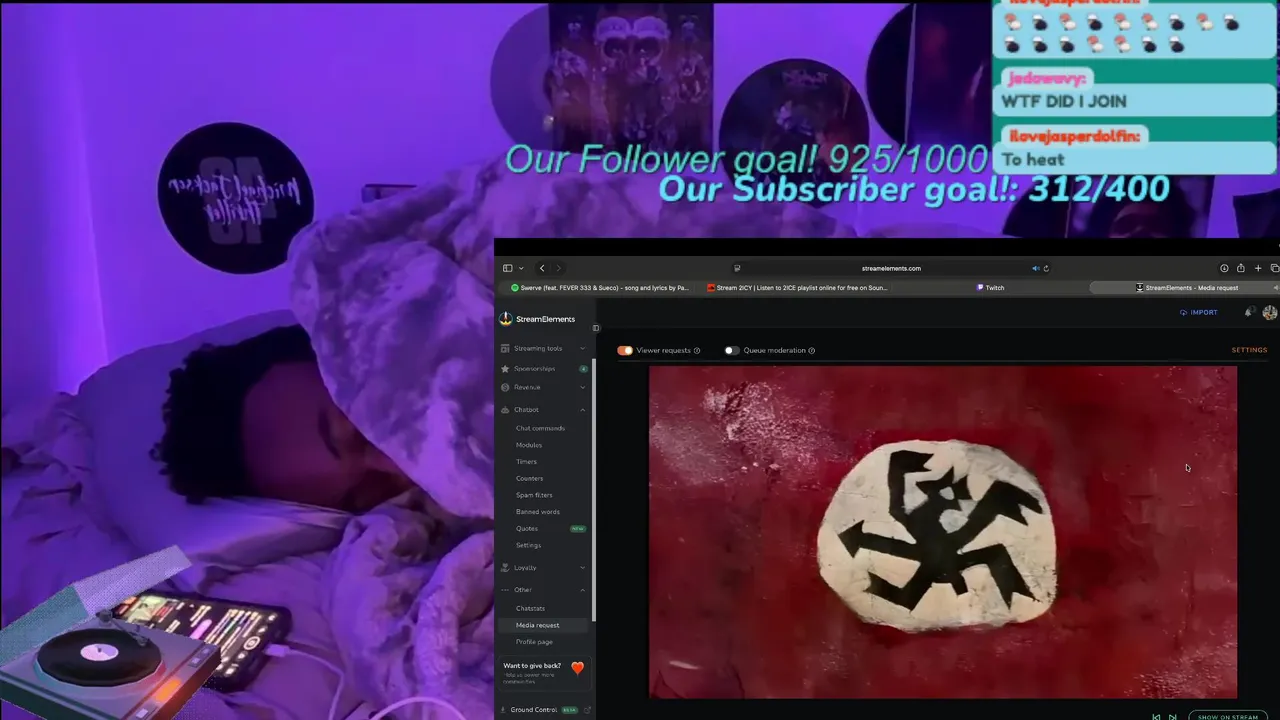Click the Sponsorships star icon
1280x720 pixels.
pyautogui.click(x=505, y=368)
